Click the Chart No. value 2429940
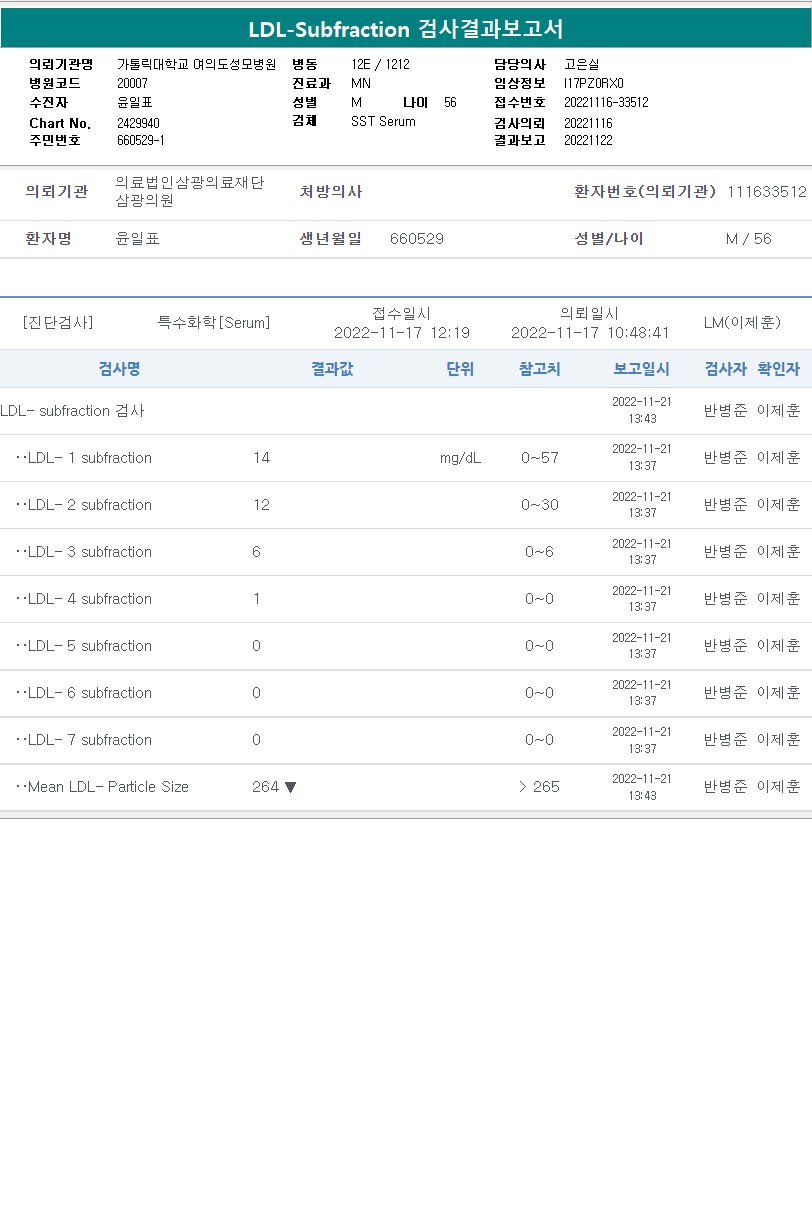The height and width of the screenshot is (1211, 812). tap(138, 123)
